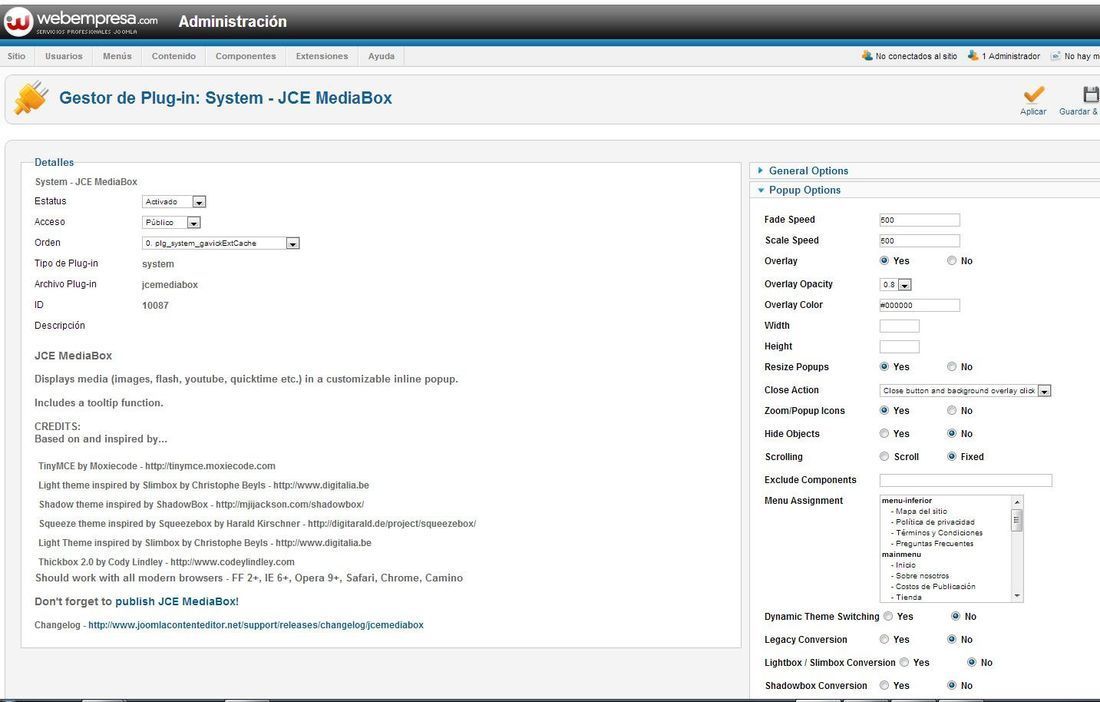This screenshot has height=702, width=1100.
Task: Click the plug-in manager plug icon
Action: pyautogui.click(x=31, y=97)
